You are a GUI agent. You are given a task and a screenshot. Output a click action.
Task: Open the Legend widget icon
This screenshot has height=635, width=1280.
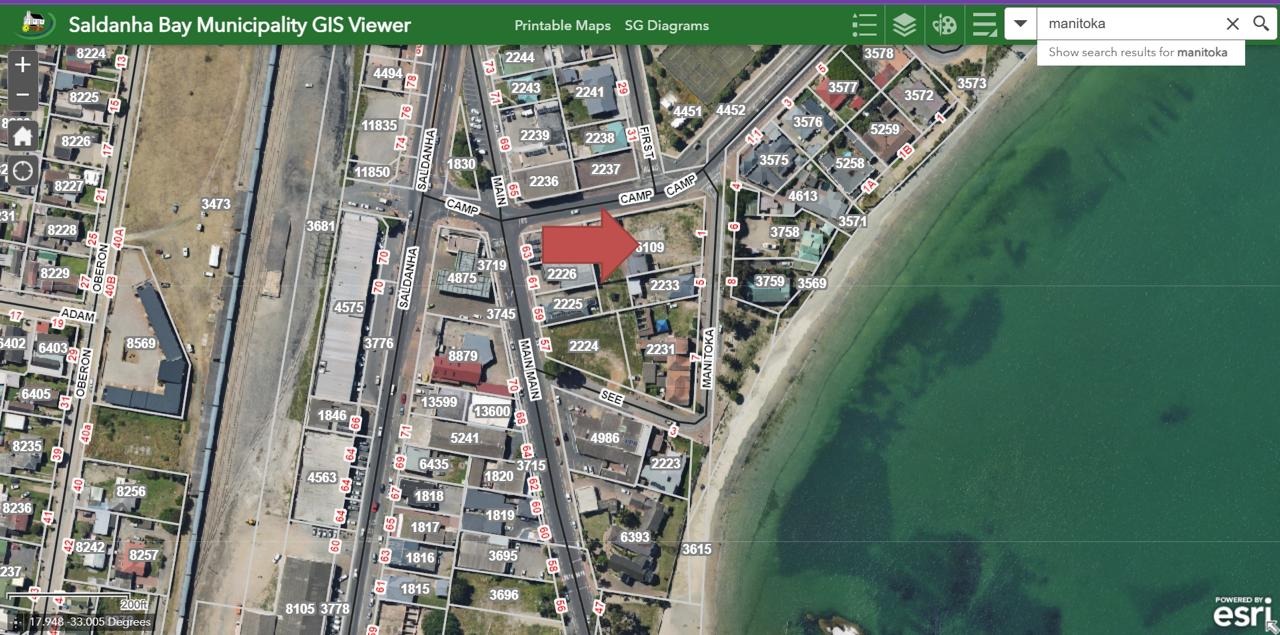(865, 24)
